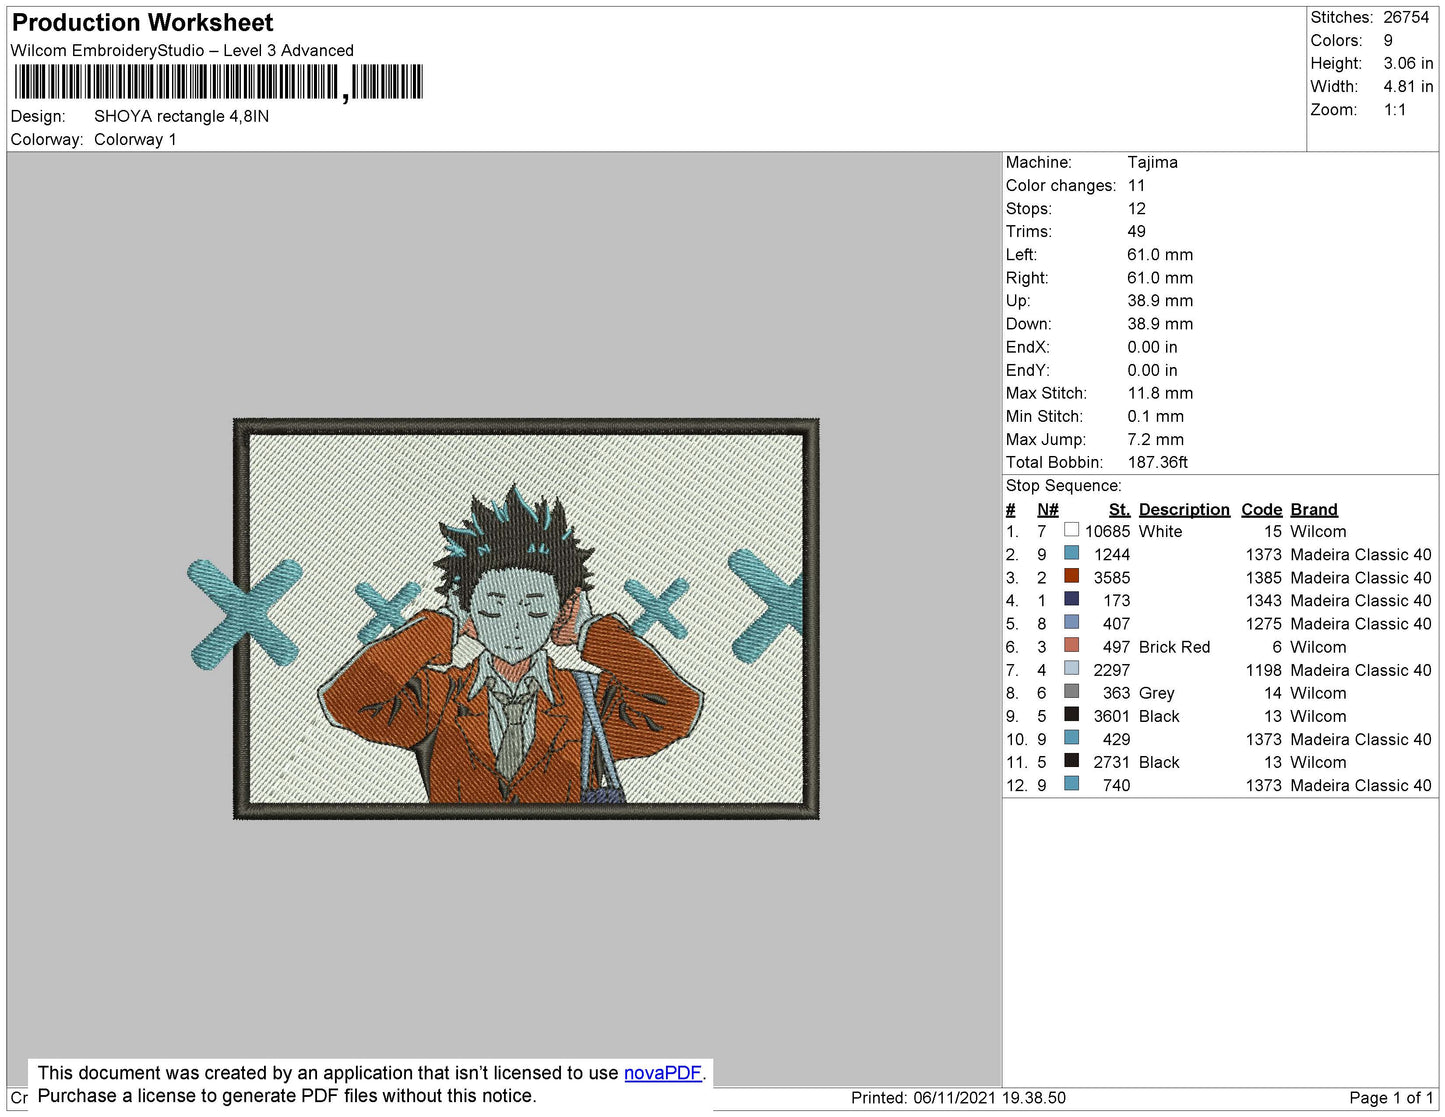
Task: Click the stitch count '26754'
Action: click(1406, 17)
